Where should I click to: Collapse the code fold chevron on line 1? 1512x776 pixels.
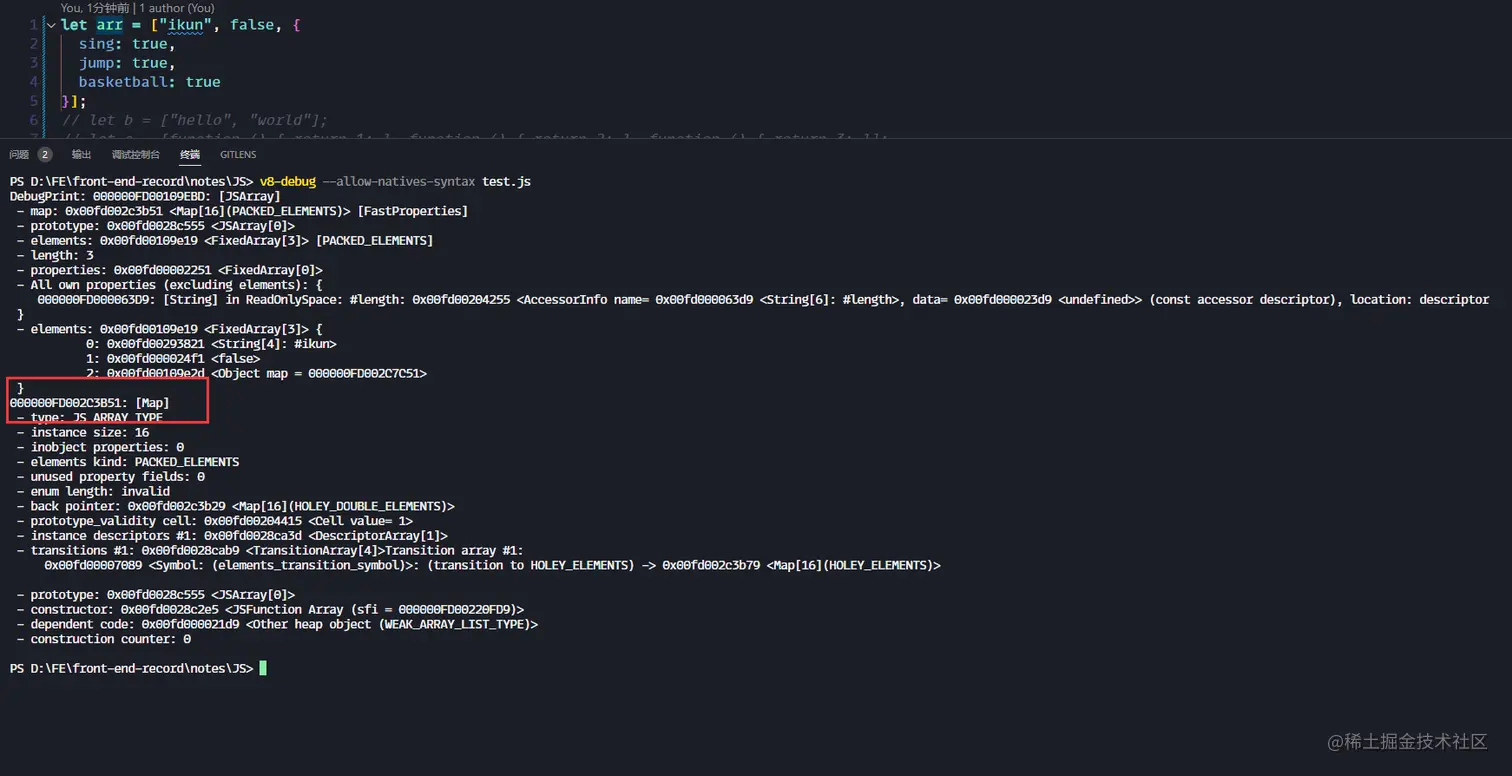point(51,25)
